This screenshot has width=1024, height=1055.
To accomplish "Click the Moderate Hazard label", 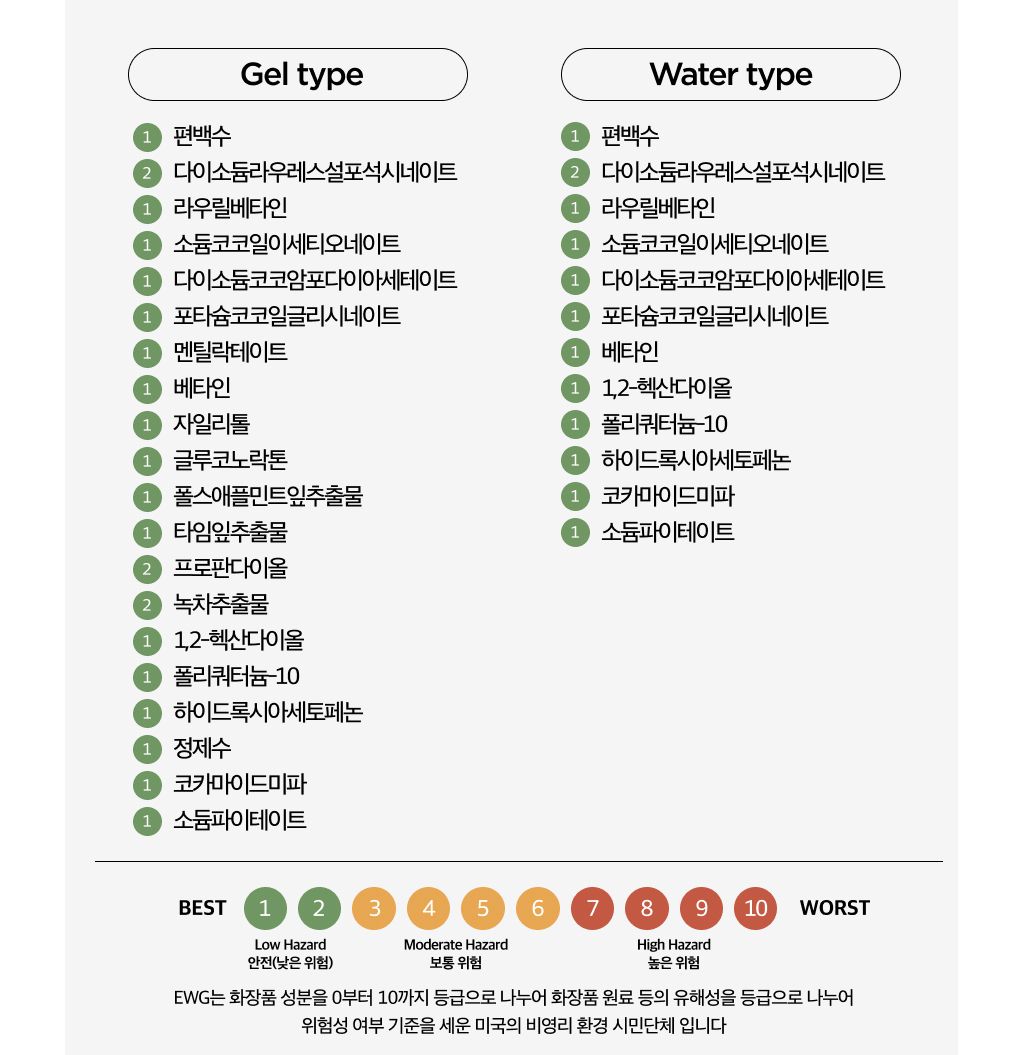I will click(x=455, y=945).
